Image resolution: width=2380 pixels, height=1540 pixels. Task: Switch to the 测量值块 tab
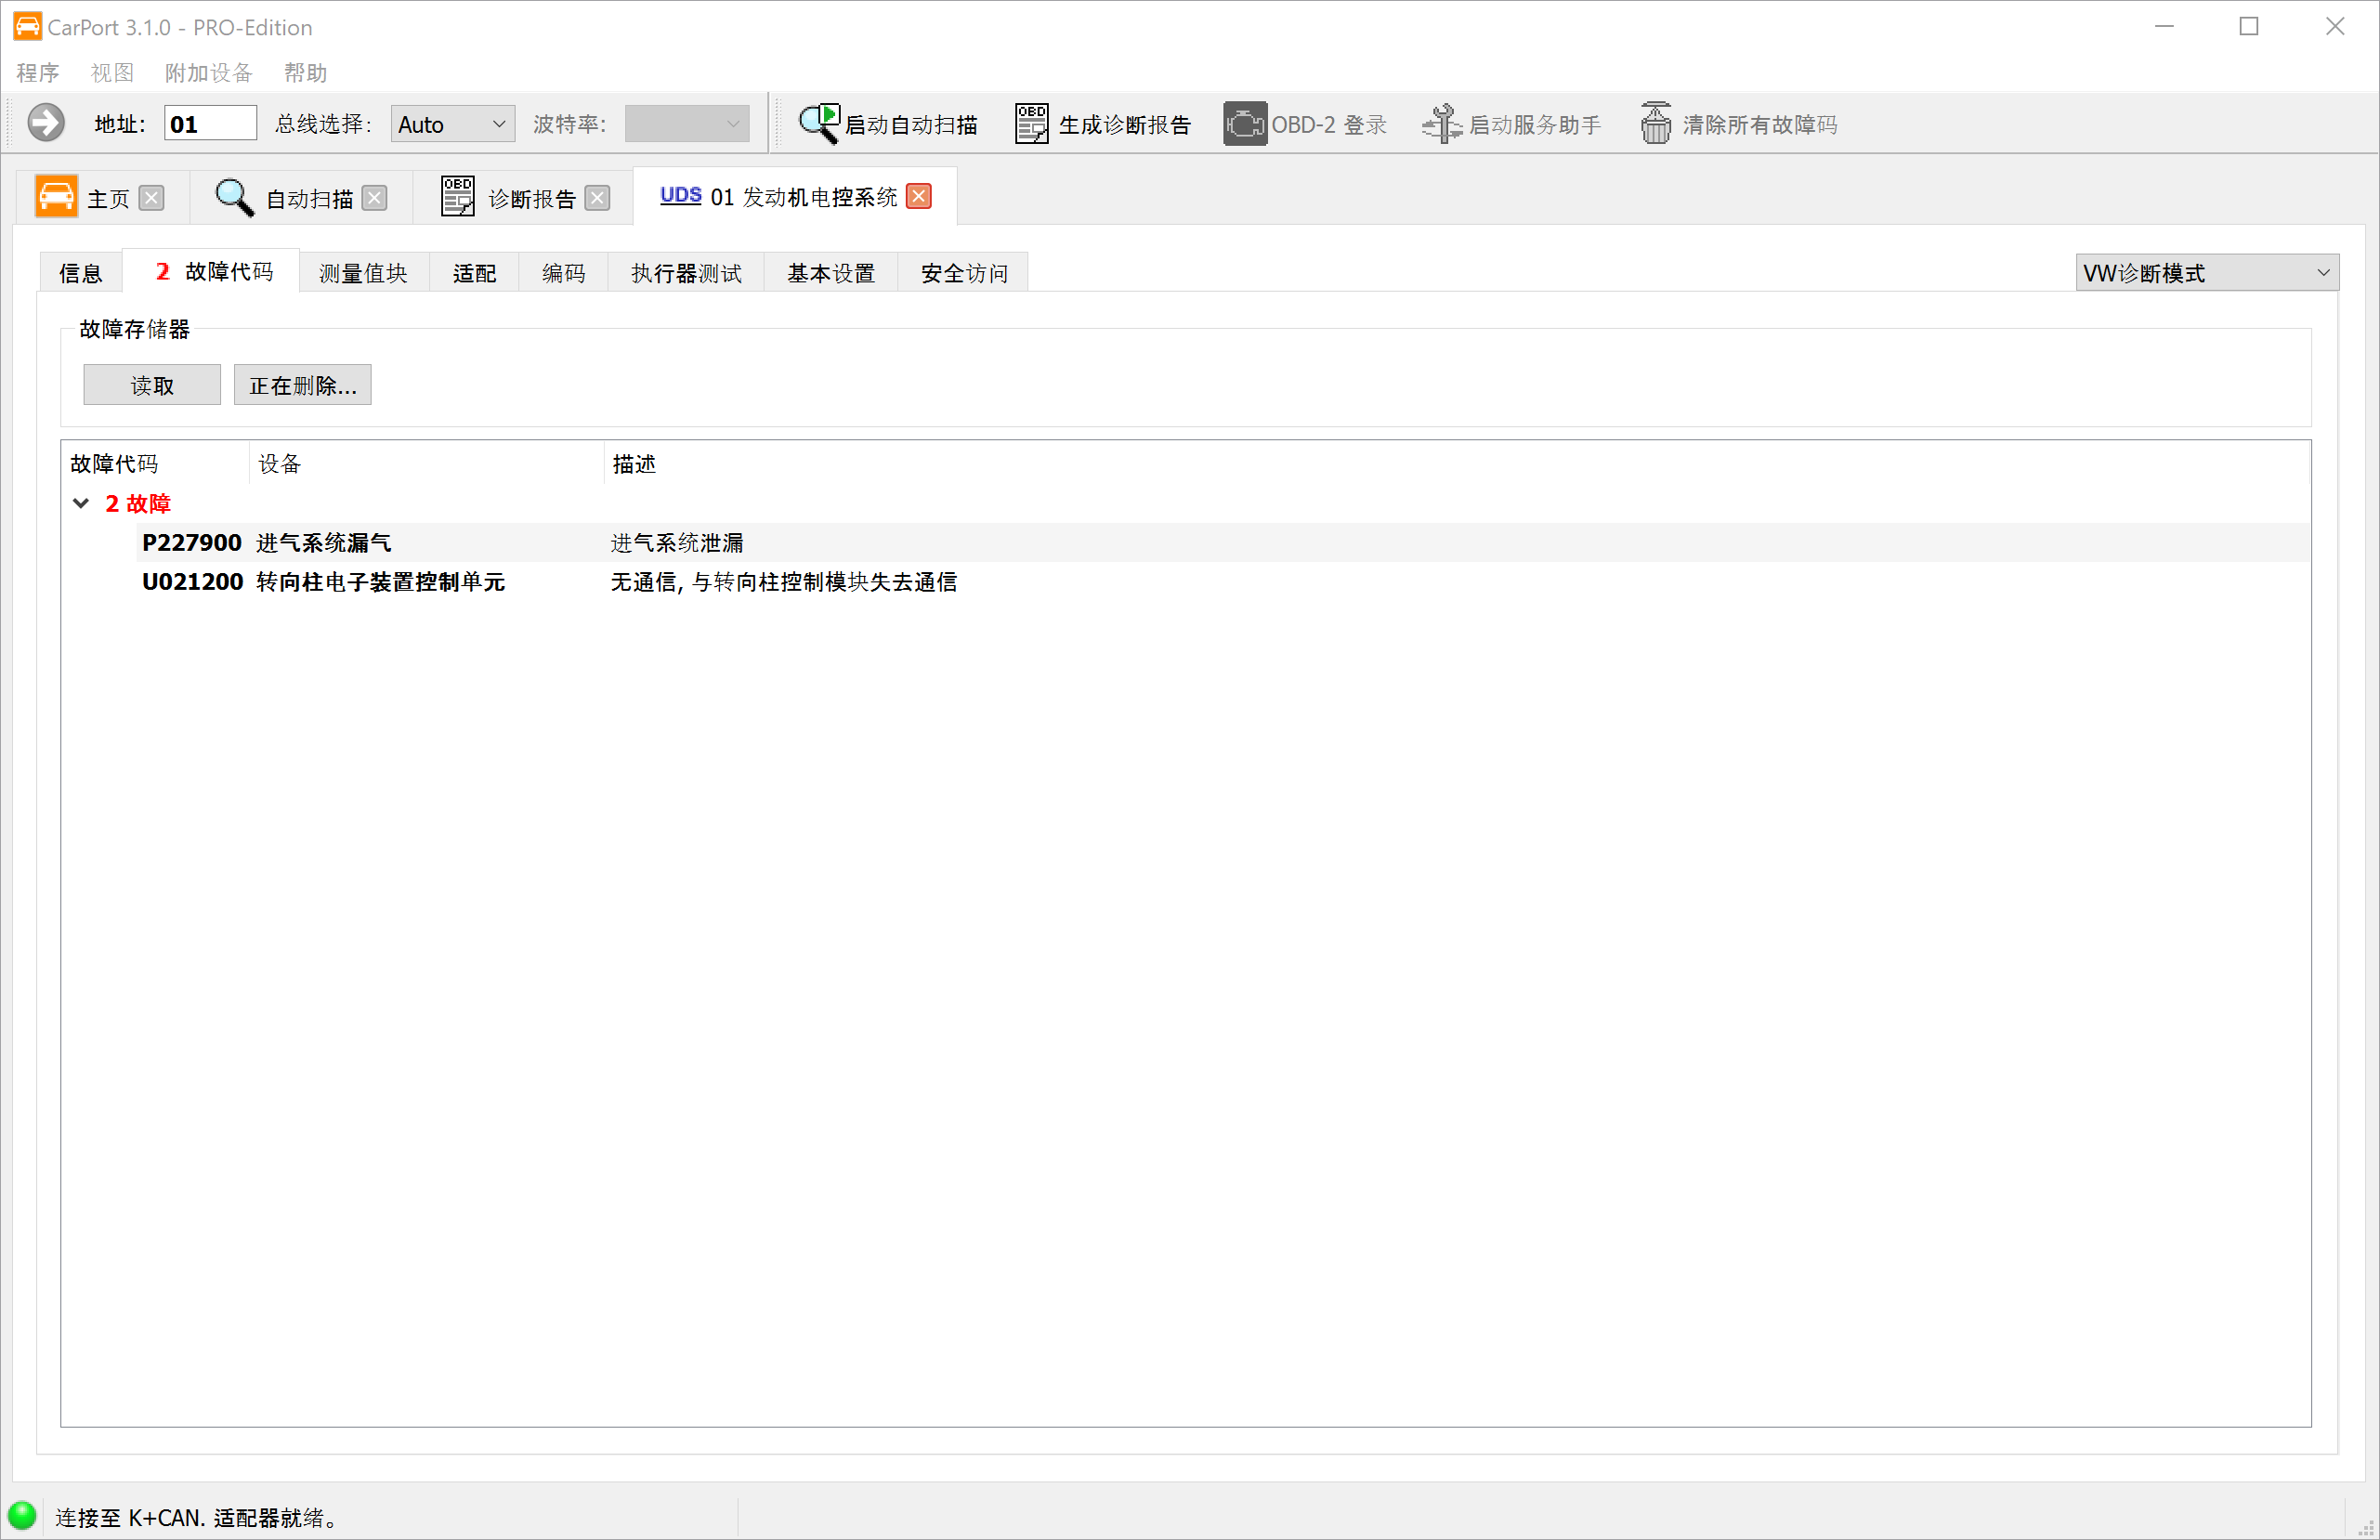[363, 272]
